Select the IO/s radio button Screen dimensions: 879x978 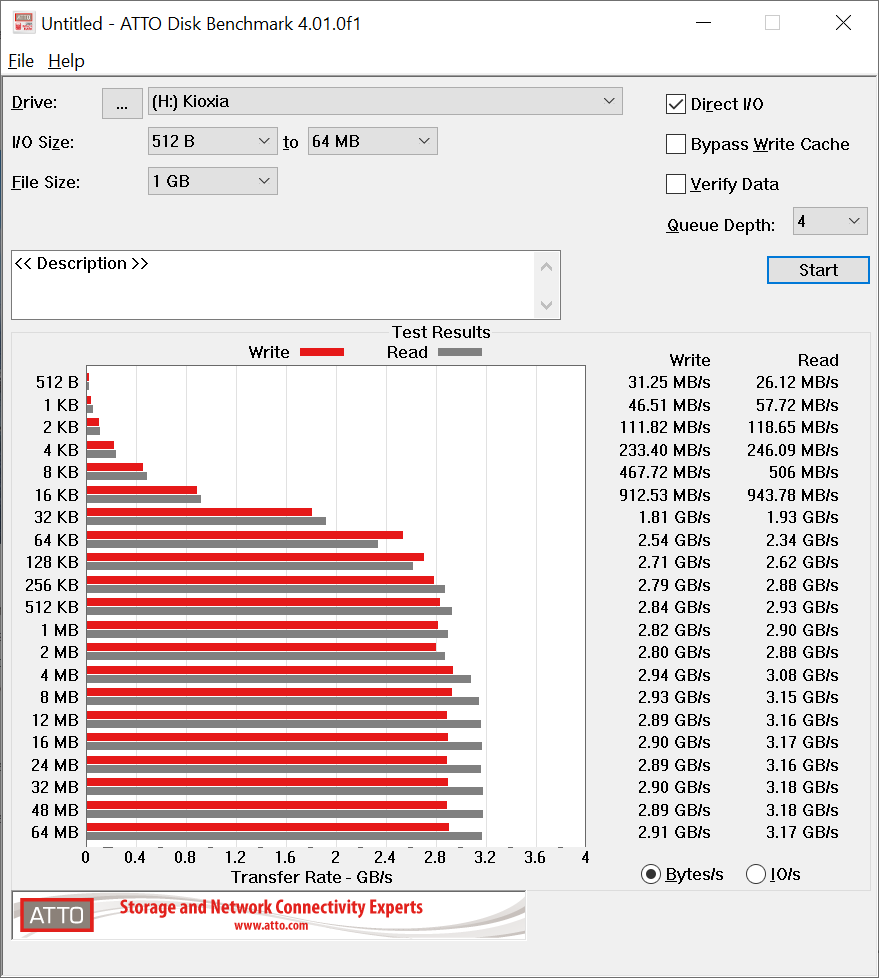755,874
